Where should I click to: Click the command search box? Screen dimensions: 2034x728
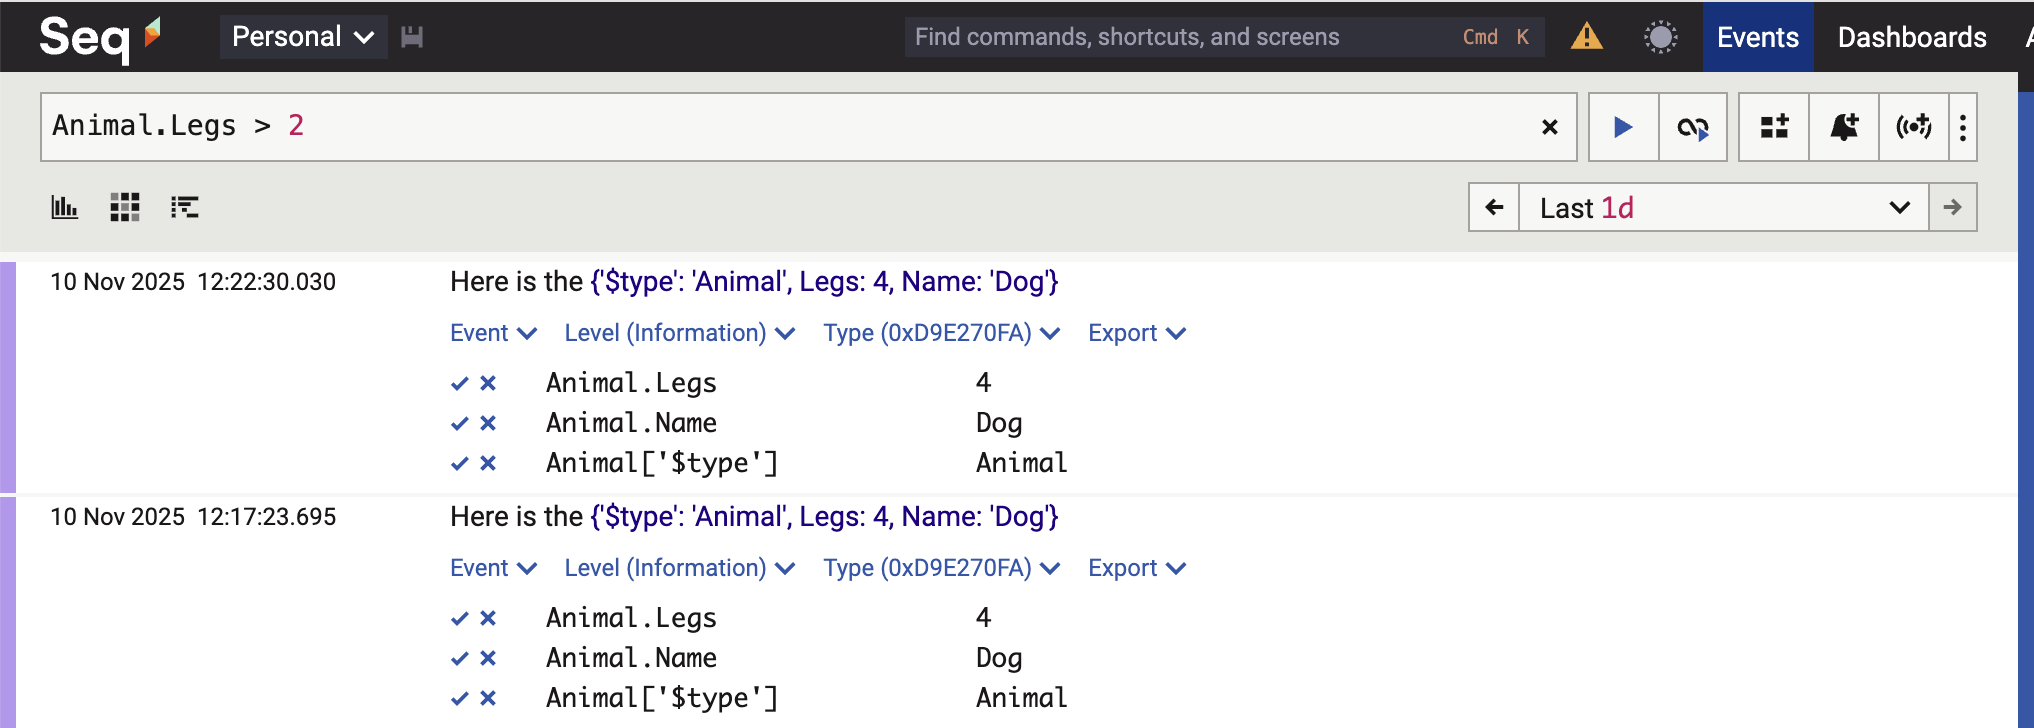[1180, 37]
